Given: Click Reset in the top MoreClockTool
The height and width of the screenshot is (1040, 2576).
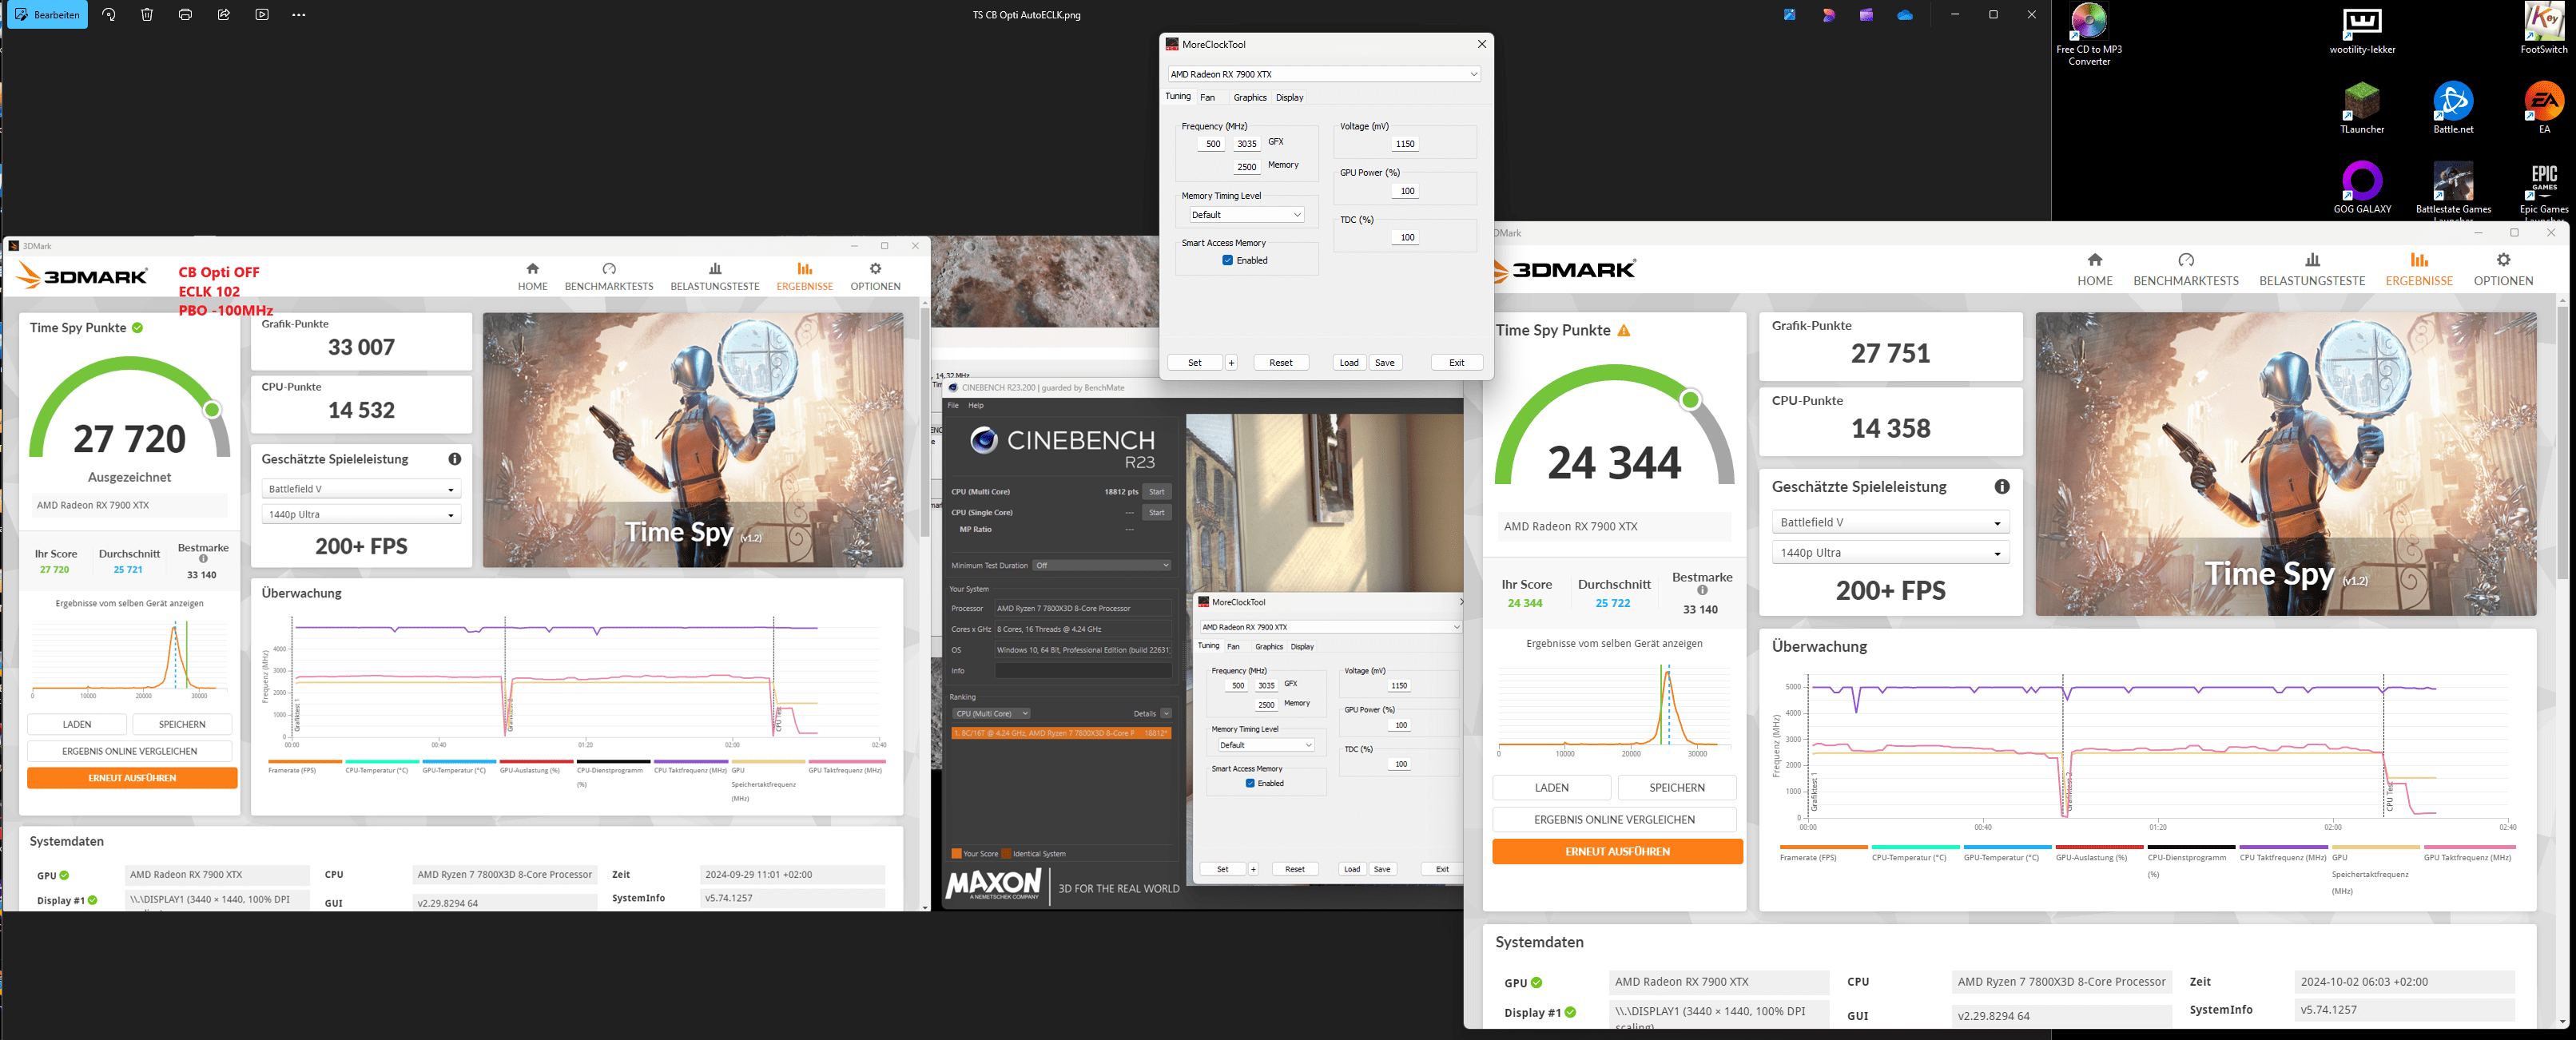Looking at the screenshot, I should [1281, 363].
